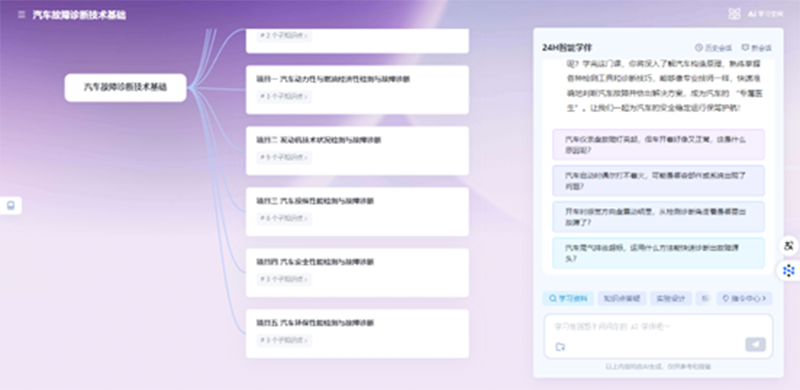Screen dimensions: 800x390
Task: Select the root node 汽车故障诊断技术基础
Action: tap(126, 87)
